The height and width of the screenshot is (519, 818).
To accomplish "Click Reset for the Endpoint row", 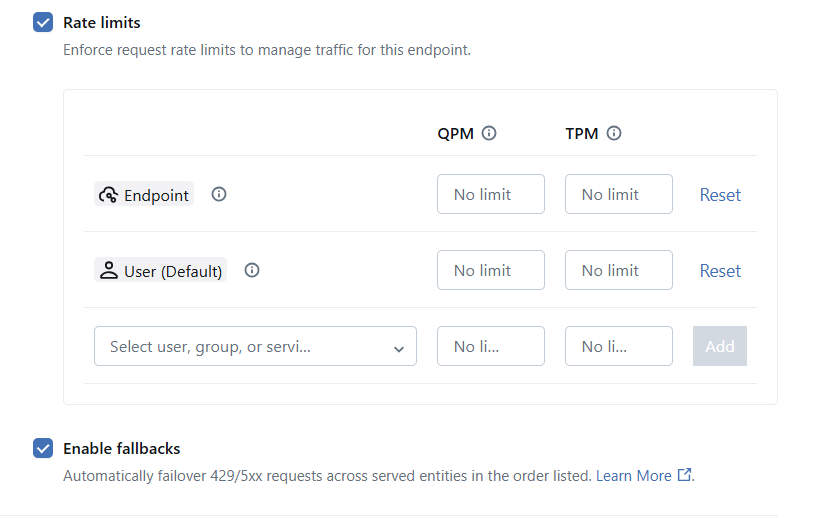I will [x=720, y=195].
